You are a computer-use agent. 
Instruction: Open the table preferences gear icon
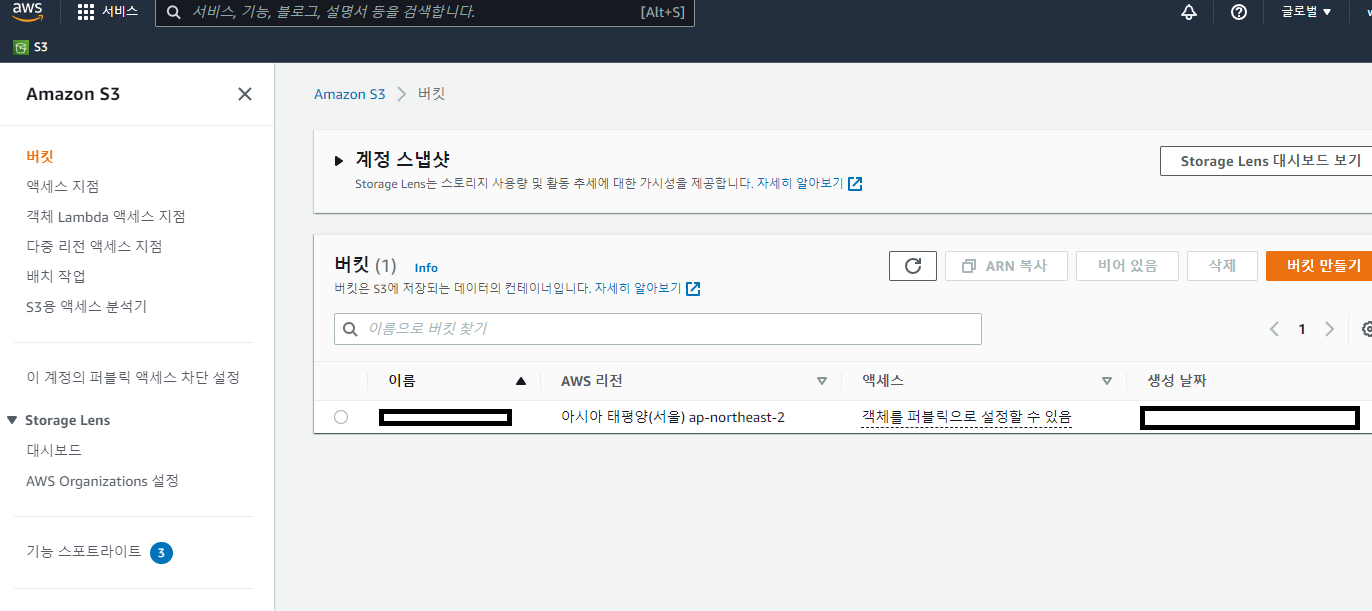point(1366,329)
